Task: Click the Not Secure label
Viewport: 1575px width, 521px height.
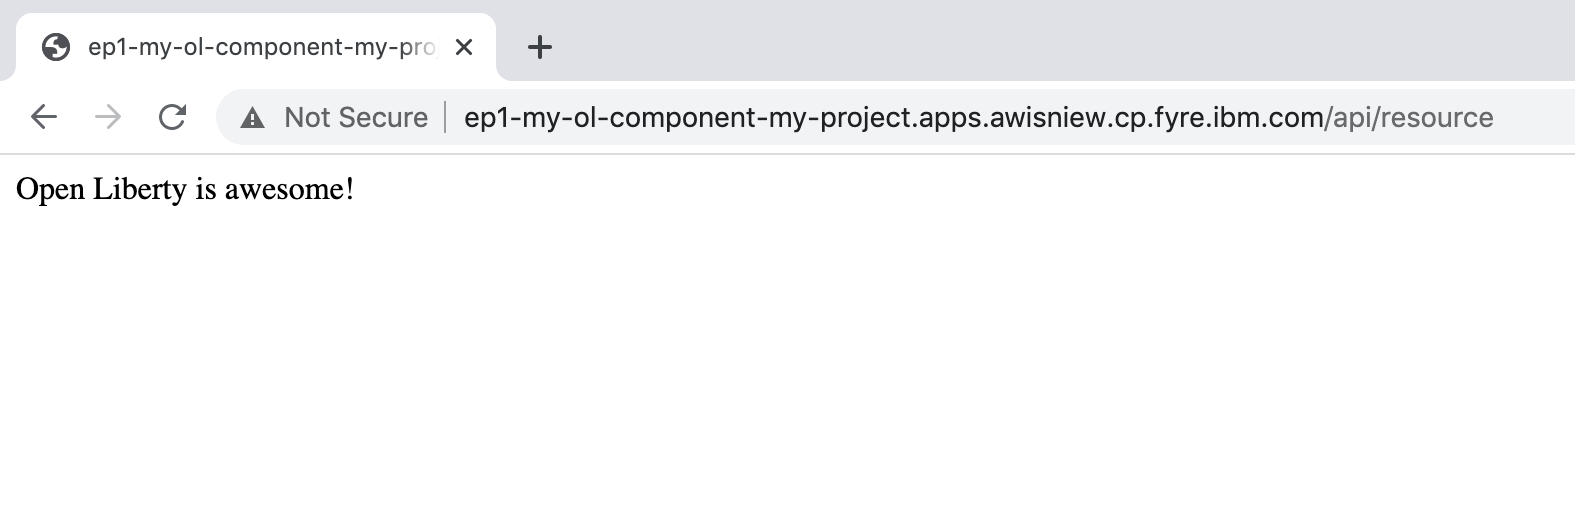Action: [x=356, y=118]
